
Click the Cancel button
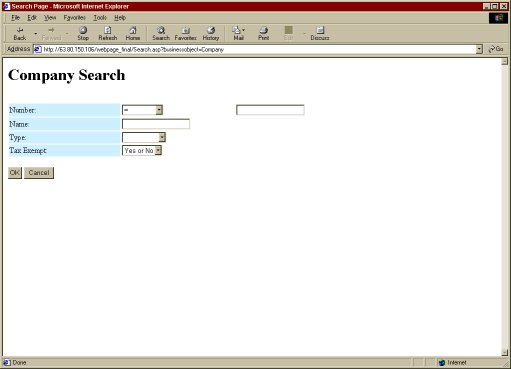click(x=39, y=173)
